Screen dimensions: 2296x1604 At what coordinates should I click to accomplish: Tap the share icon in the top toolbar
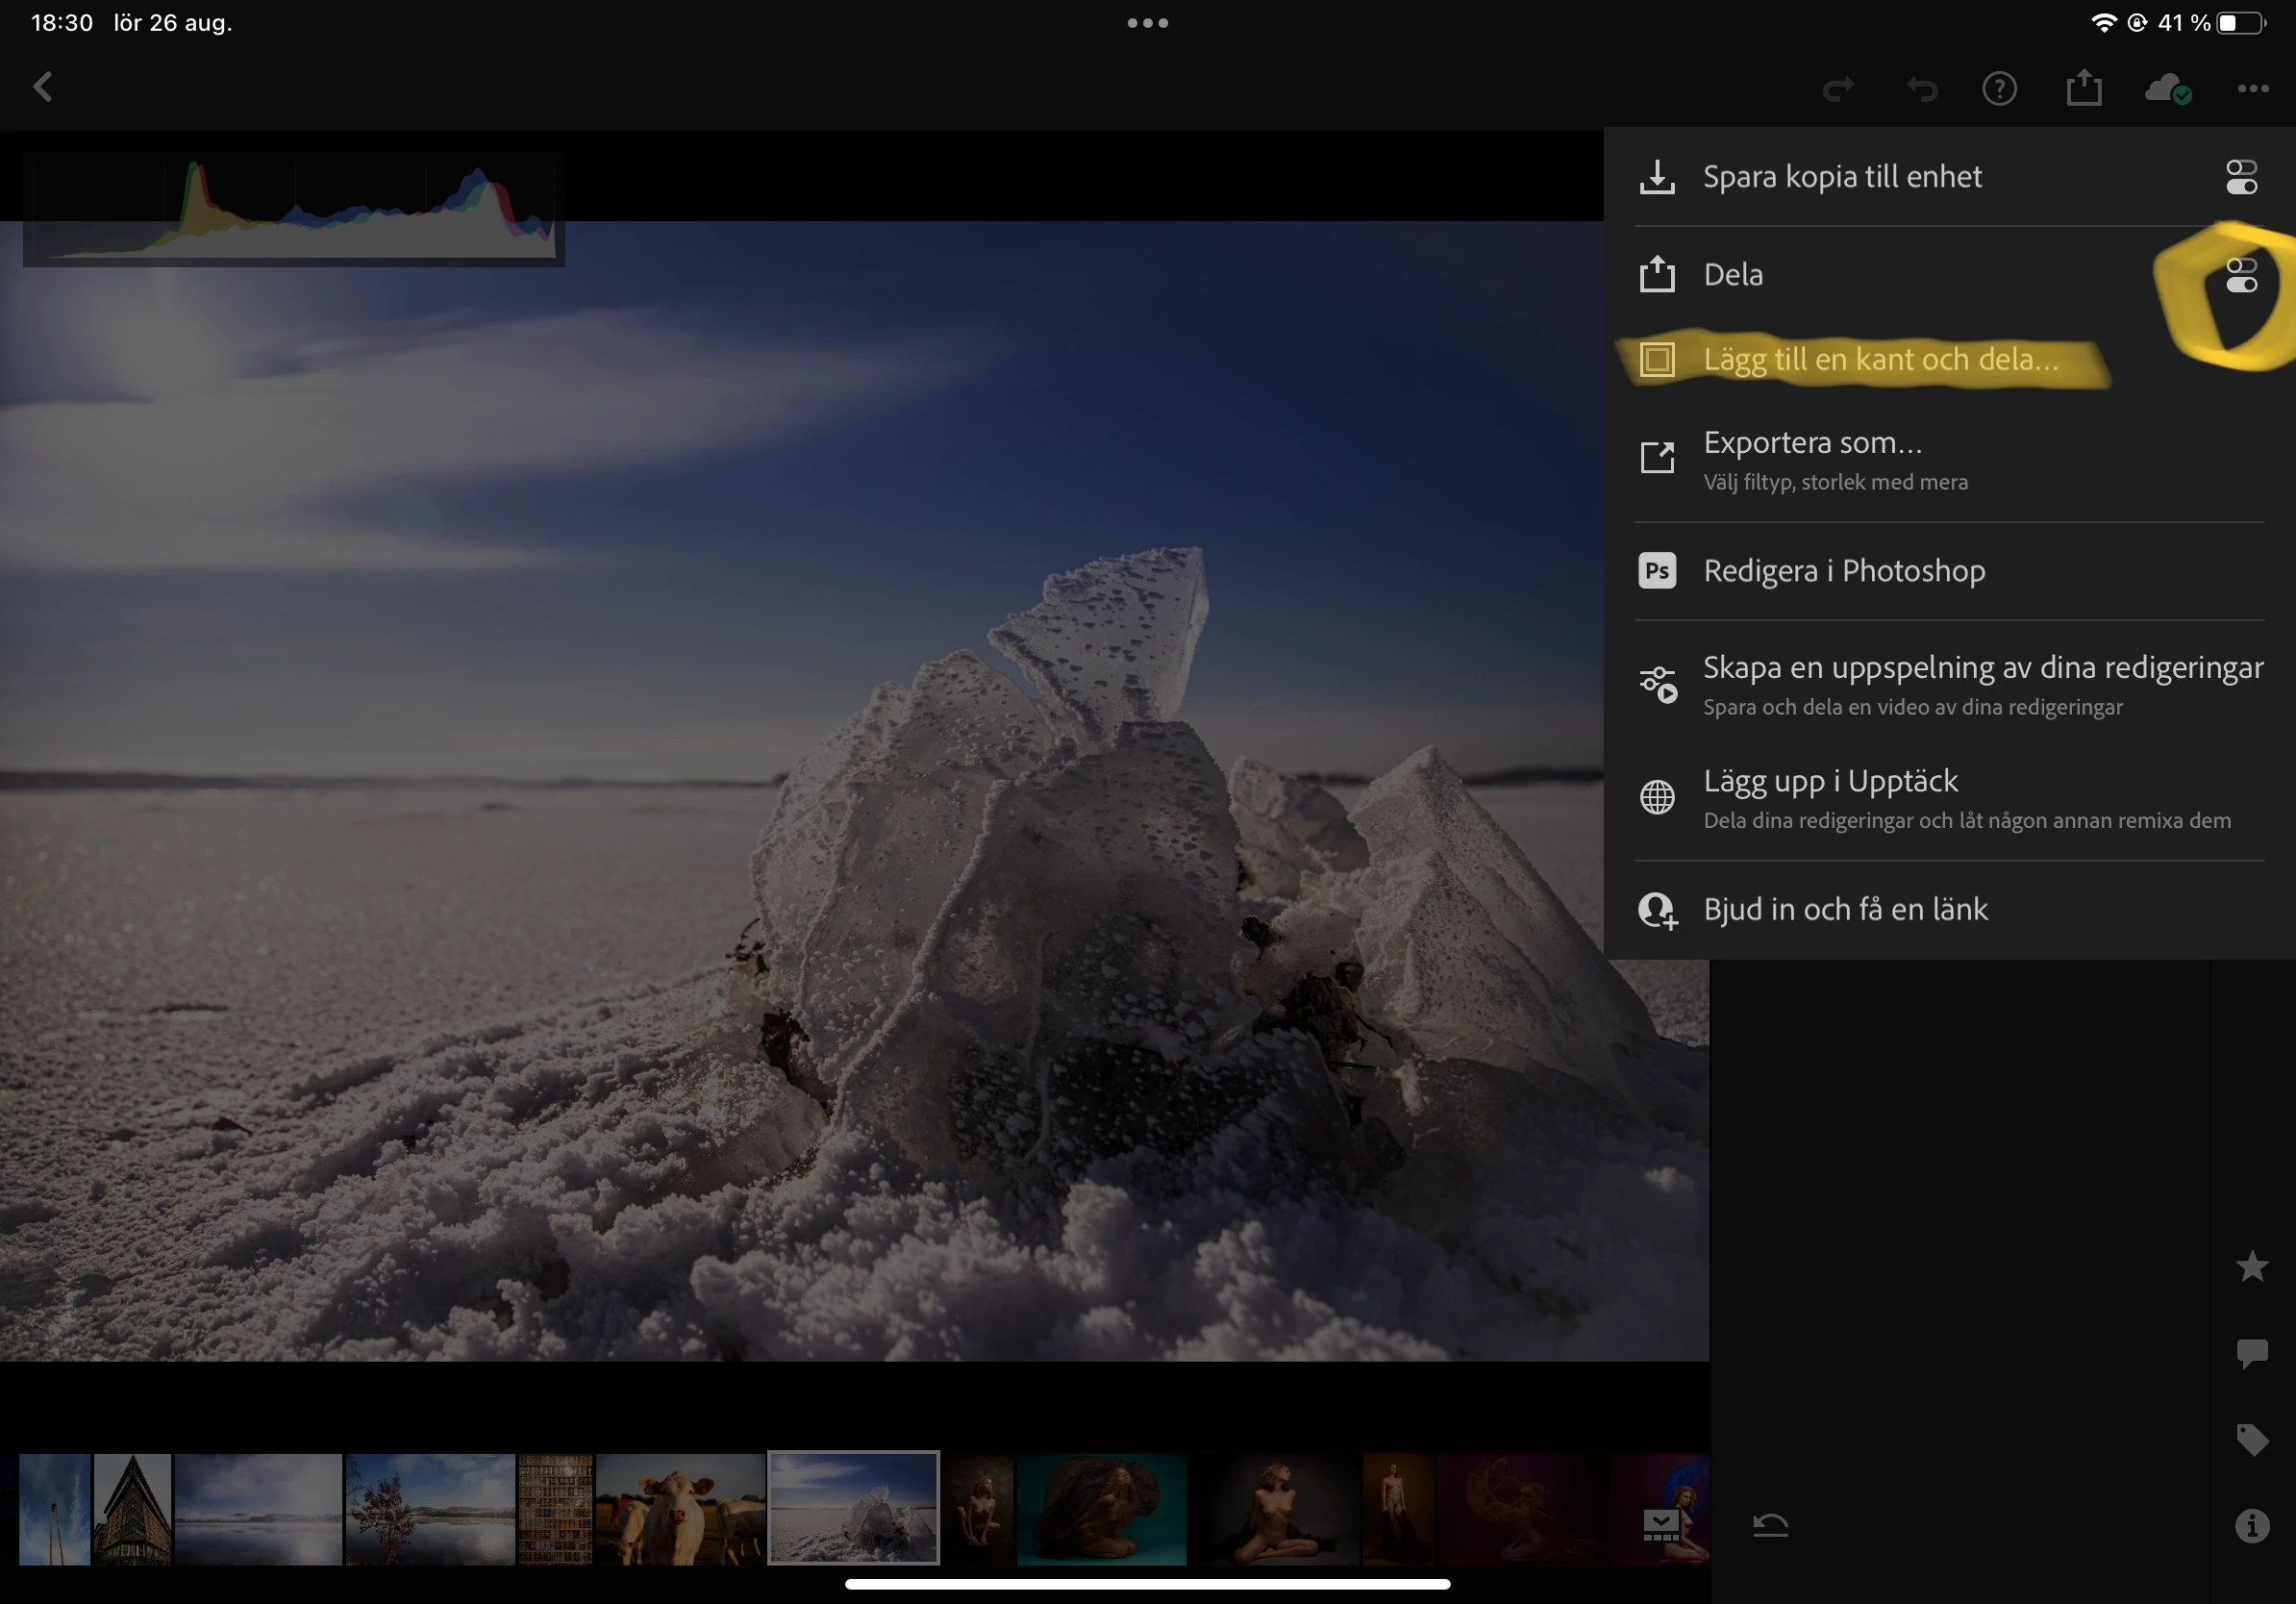click(2084, 88)
